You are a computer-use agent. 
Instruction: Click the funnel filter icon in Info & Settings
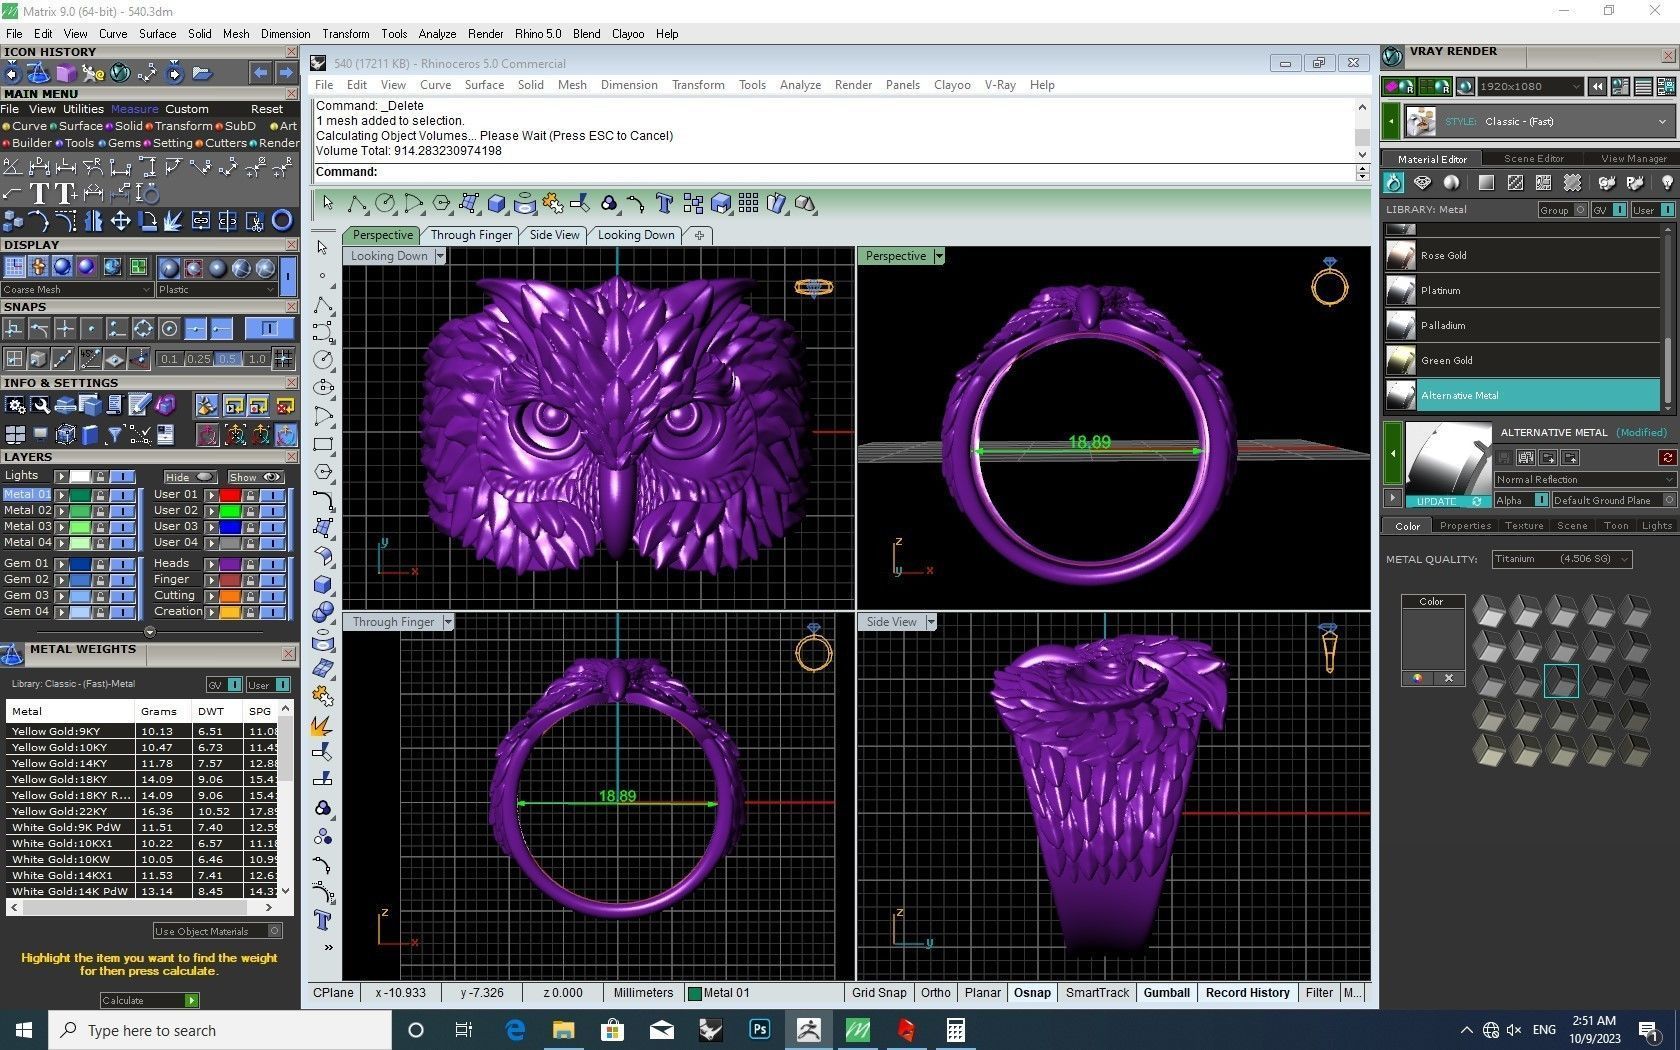click(115, 434)
